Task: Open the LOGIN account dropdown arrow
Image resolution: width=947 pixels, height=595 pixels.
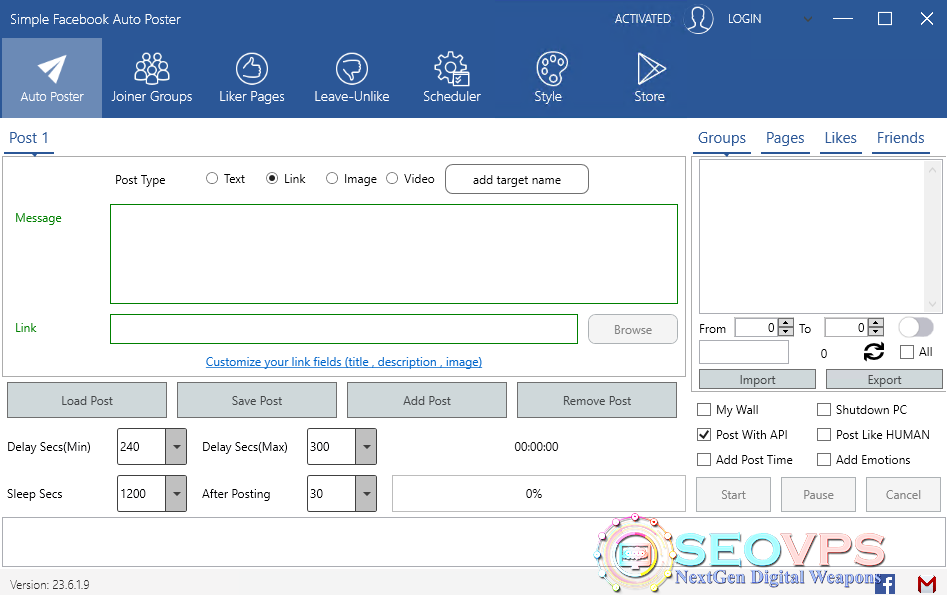Action: (x=807, y=19)
